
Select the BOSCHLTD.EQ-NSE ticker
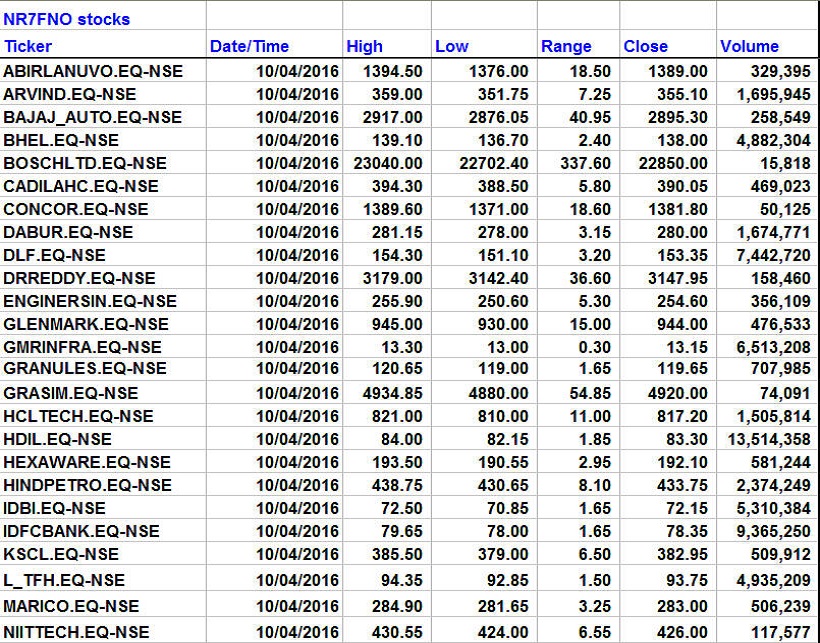[x=85, y=163]
